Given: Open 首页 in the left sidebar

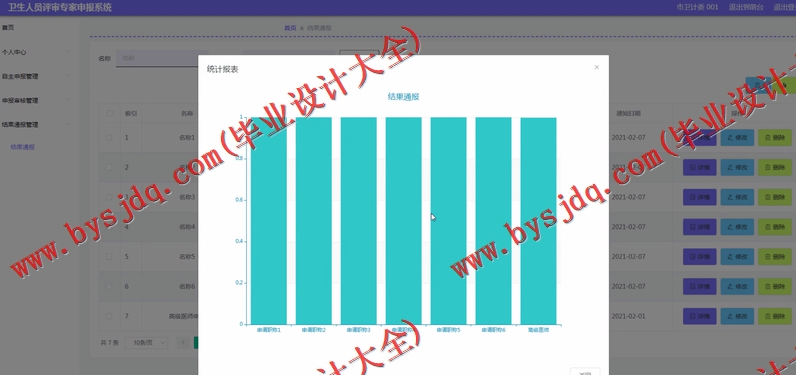Looking at the screenshot, I should coord(8,28).
